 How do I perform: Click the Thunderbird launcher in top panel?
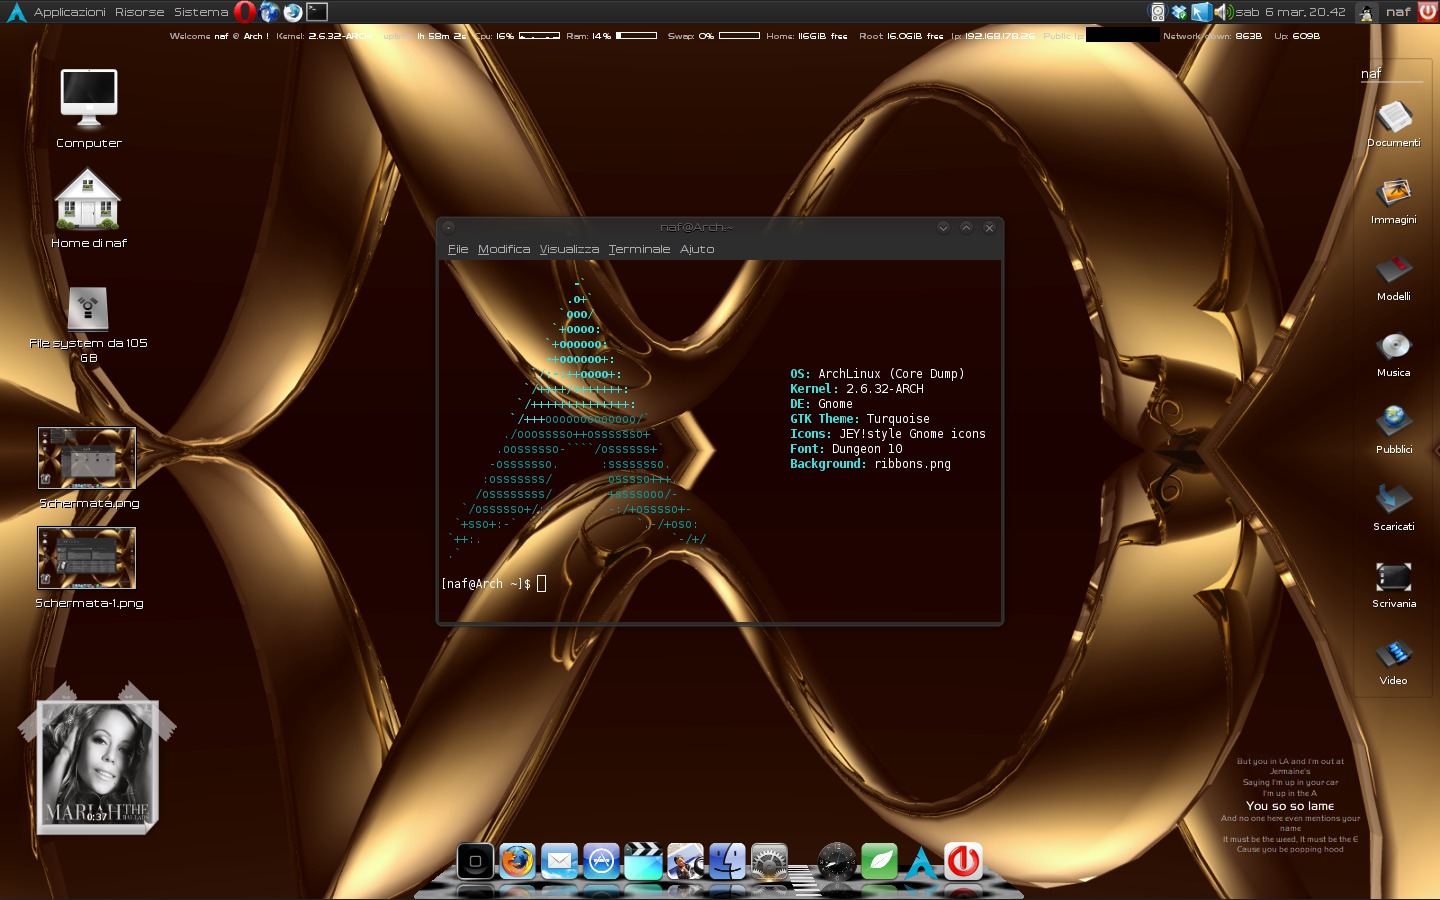(x=292, y=12)
